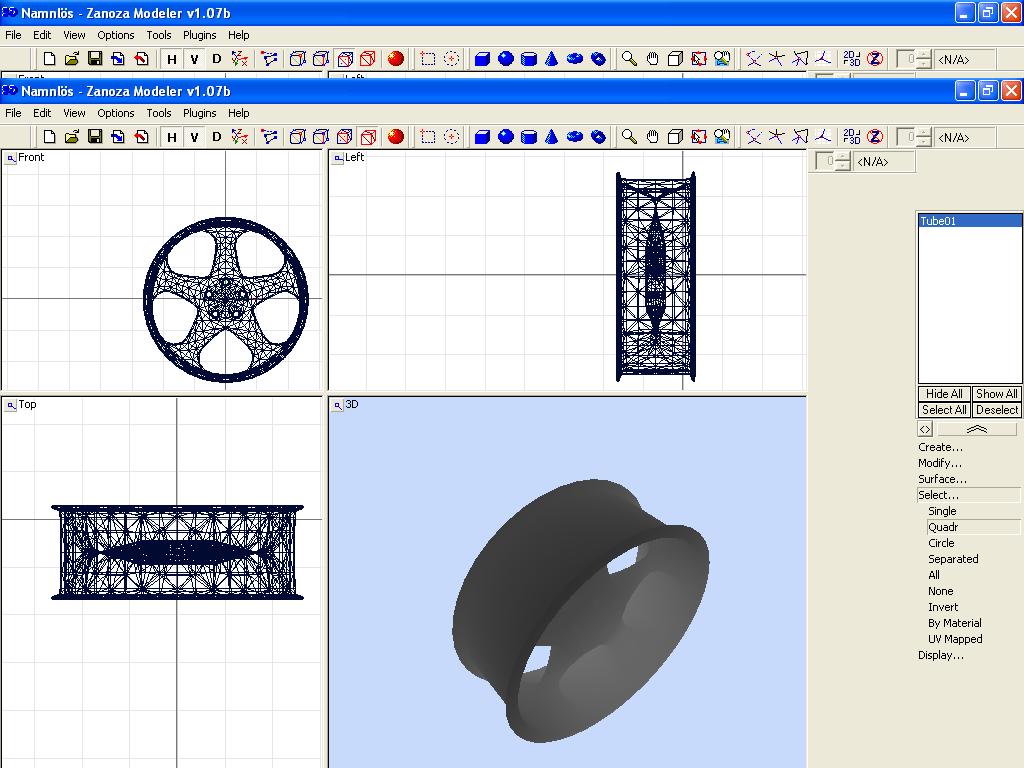Viewport: 1024px width, 768px height.
Task: Toggle the V axis lock in front toolbar
Action: click(x=194, y=137)
